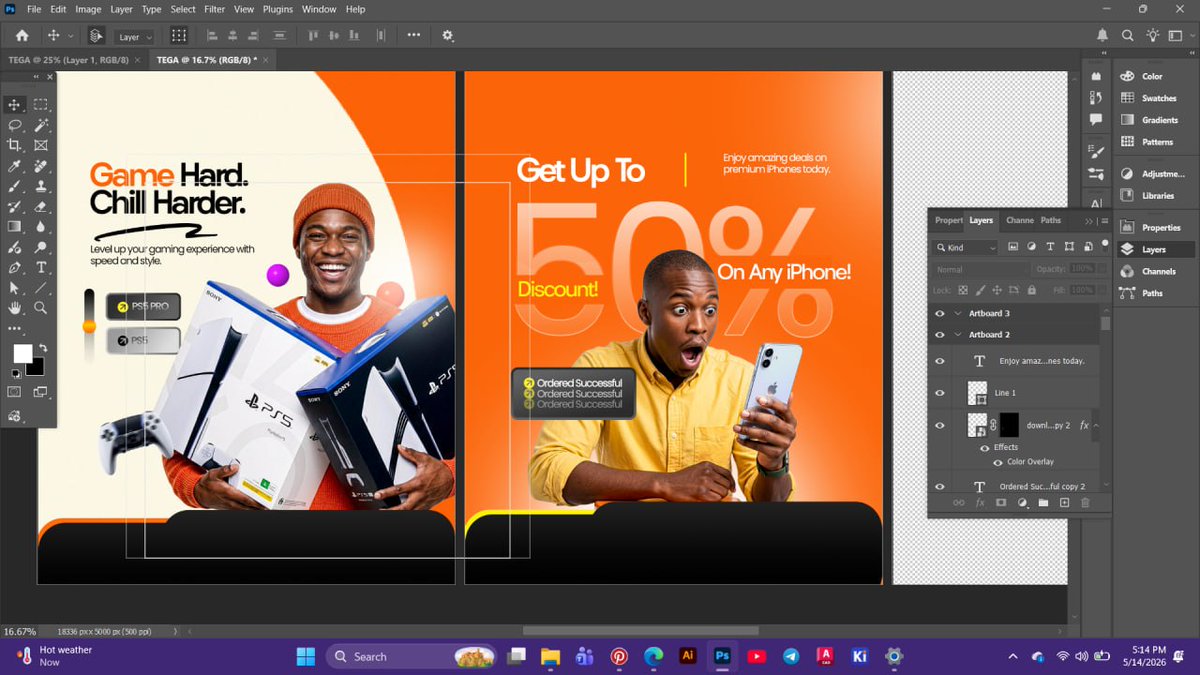Select the Horizontal Type tool
Image resolution: width=1200 pixels, height=675 pixels.
coord(41,268)
